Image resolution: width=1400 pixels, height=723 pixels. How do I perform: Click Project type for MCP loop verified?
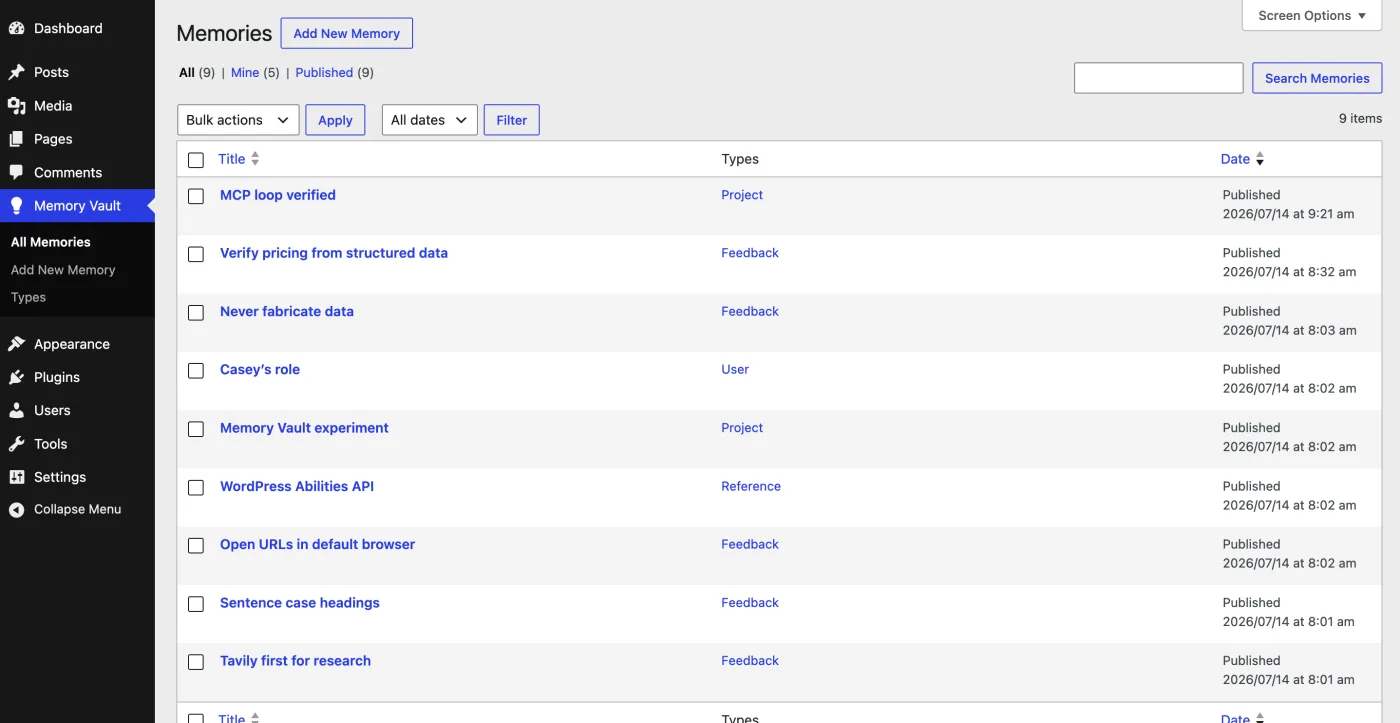[742, 195]
